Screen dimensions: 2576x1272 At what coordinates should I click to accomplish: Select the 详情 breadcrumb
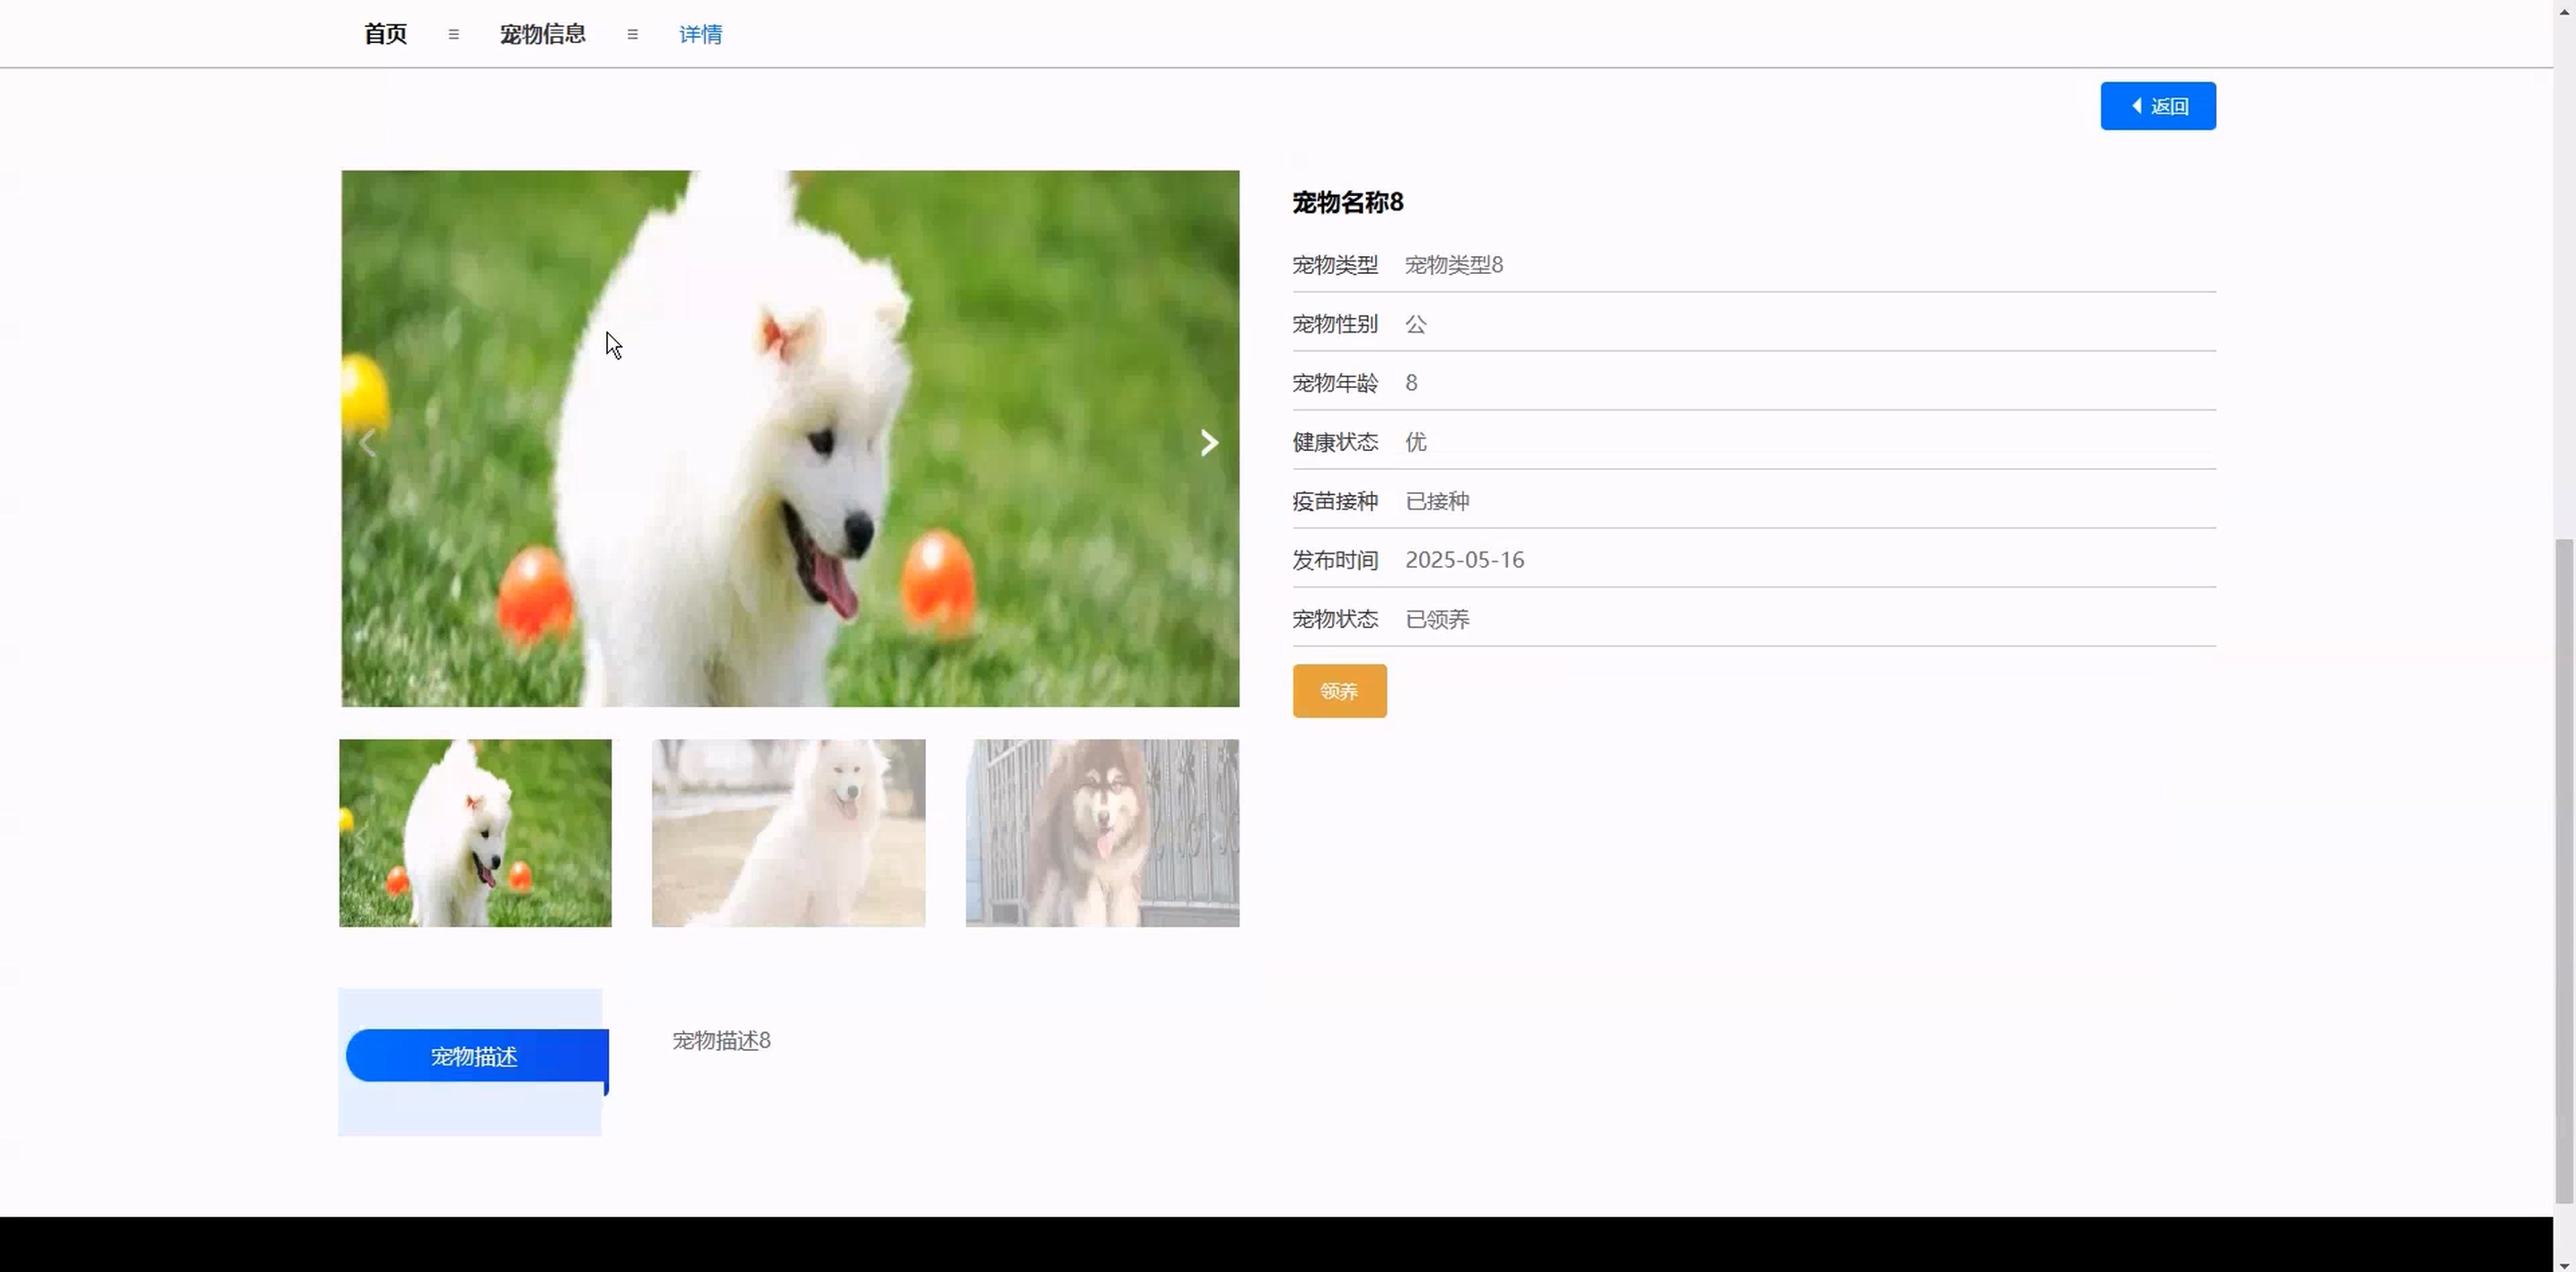[700, 34]
